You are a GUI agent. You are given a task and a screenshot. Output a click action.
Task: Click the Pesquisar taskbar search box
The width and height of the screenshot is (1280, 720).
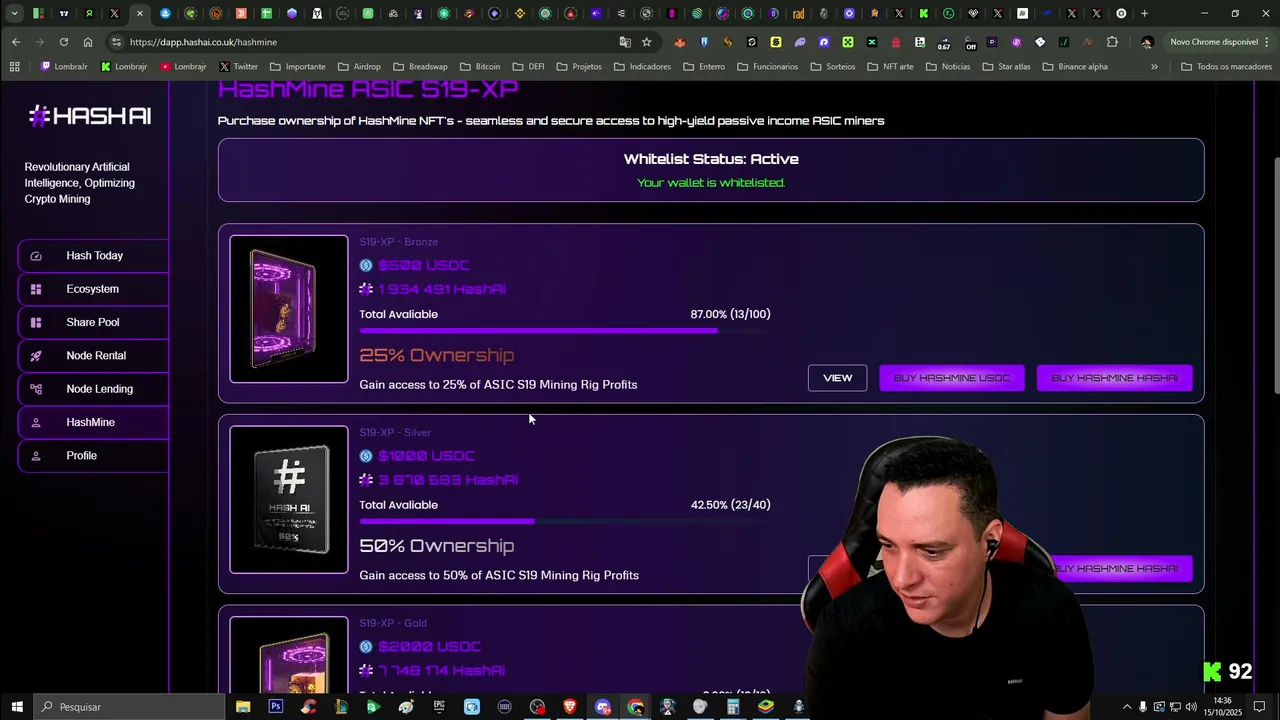pyautogui.click(x=128, y=707)
